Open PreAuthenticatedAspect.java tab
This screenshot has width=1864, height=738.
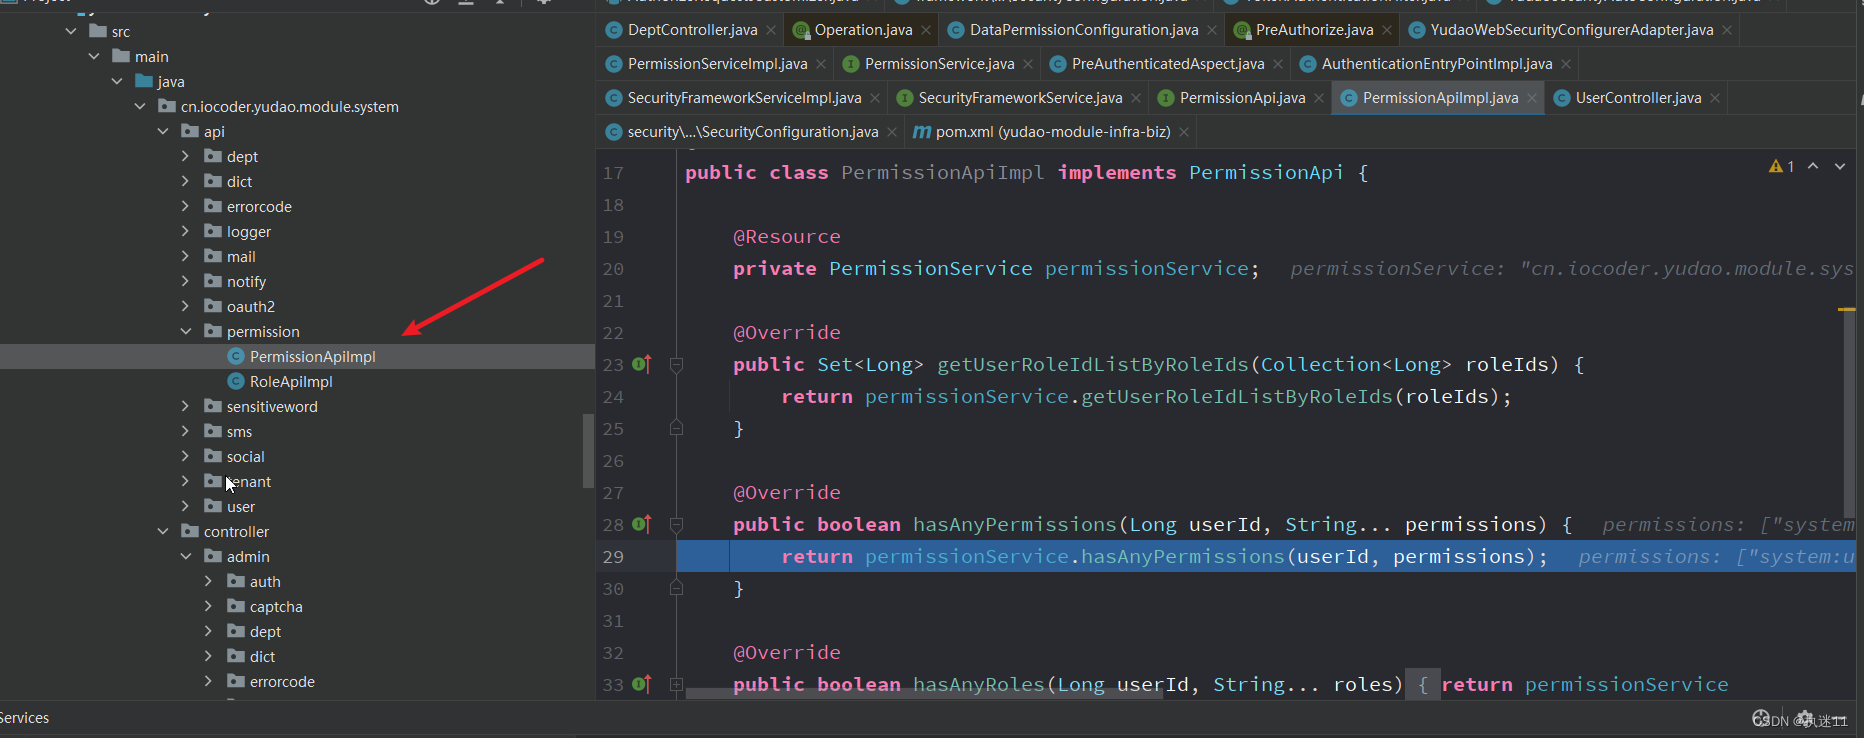pos(1167,64)
